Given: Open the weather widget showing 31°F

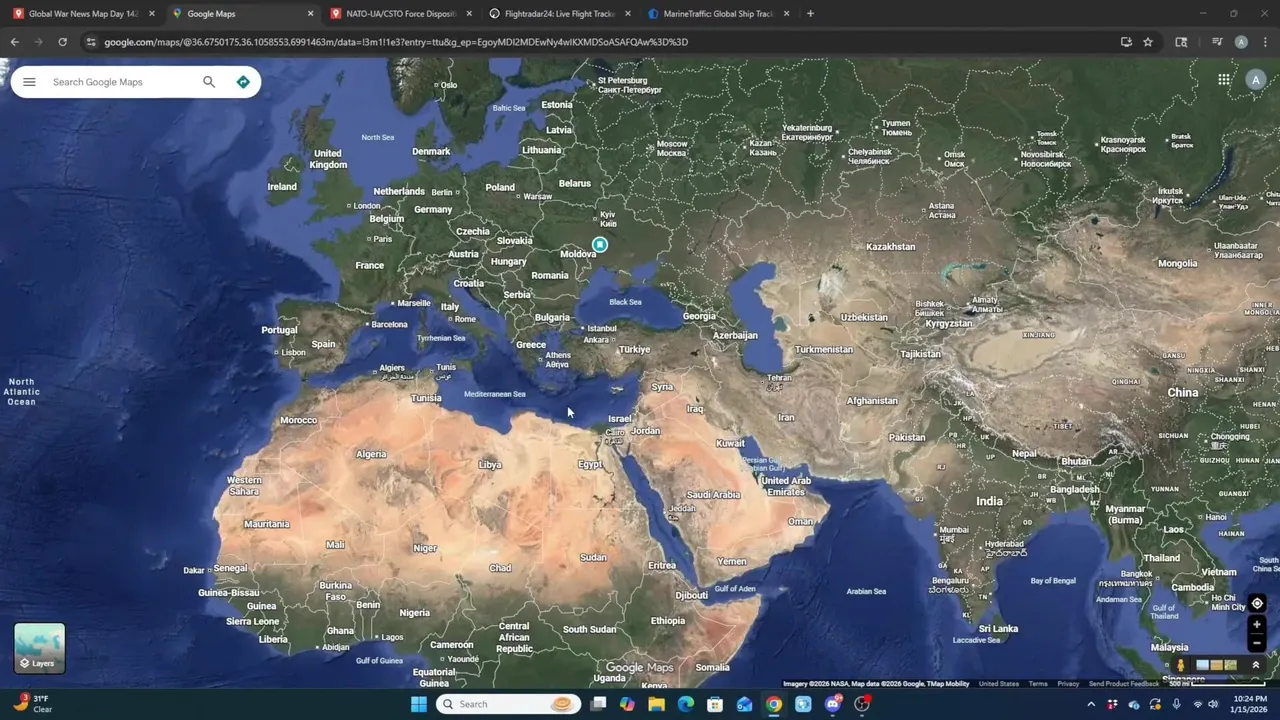Looking at the screenshot, I should point(32,704).
